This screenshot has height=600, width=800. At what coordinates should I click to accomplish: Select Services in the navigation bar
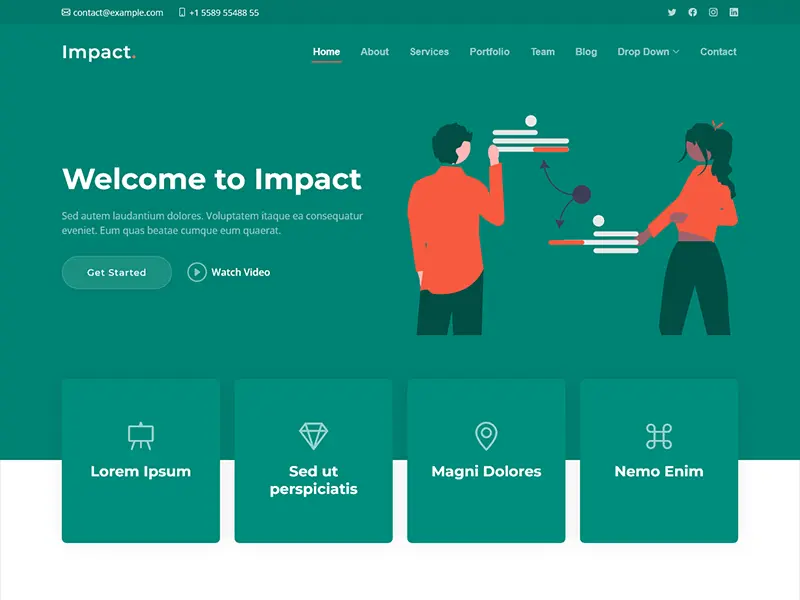click(429, 52)
